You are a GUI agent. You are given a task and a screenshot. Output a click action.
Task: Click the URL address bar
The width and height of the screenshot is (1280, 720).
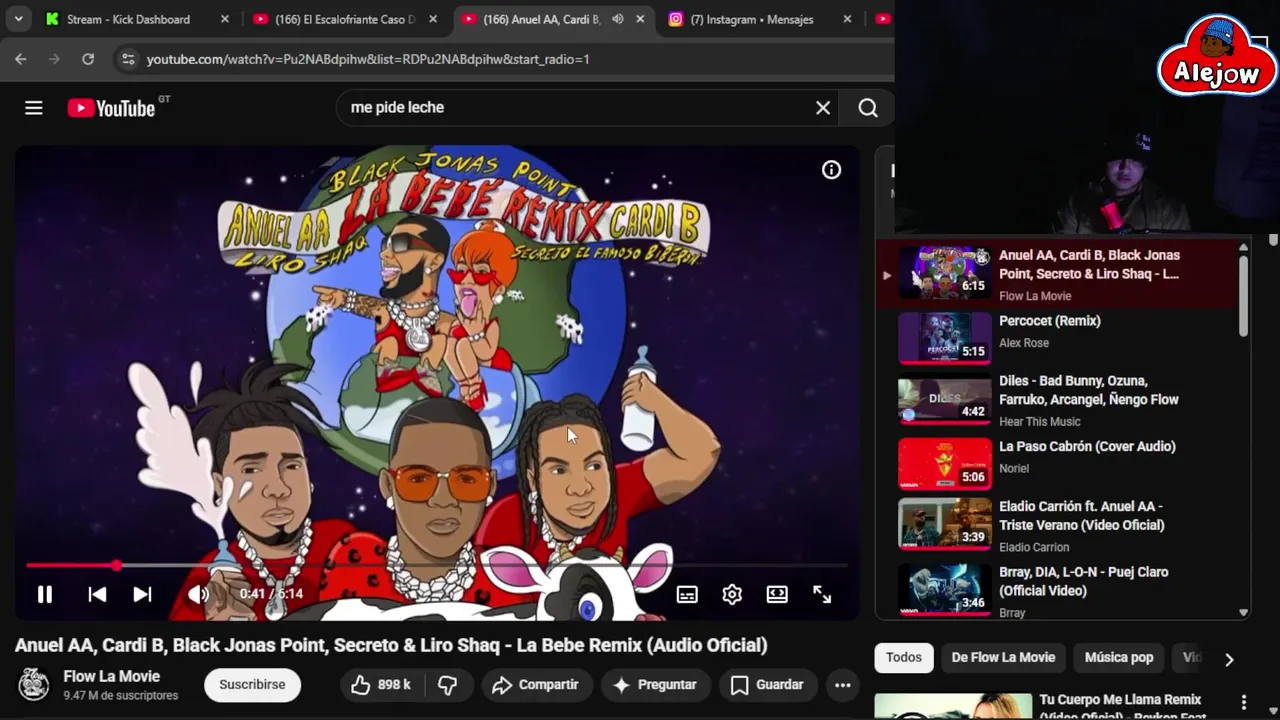pos(500,60)
